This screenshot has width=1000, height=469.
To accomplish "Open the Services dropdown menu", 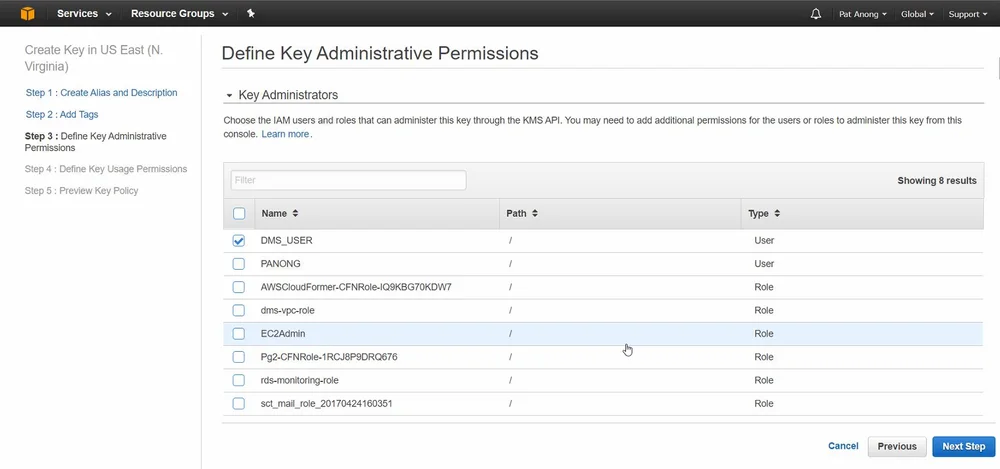I will (x=84, y=14).
